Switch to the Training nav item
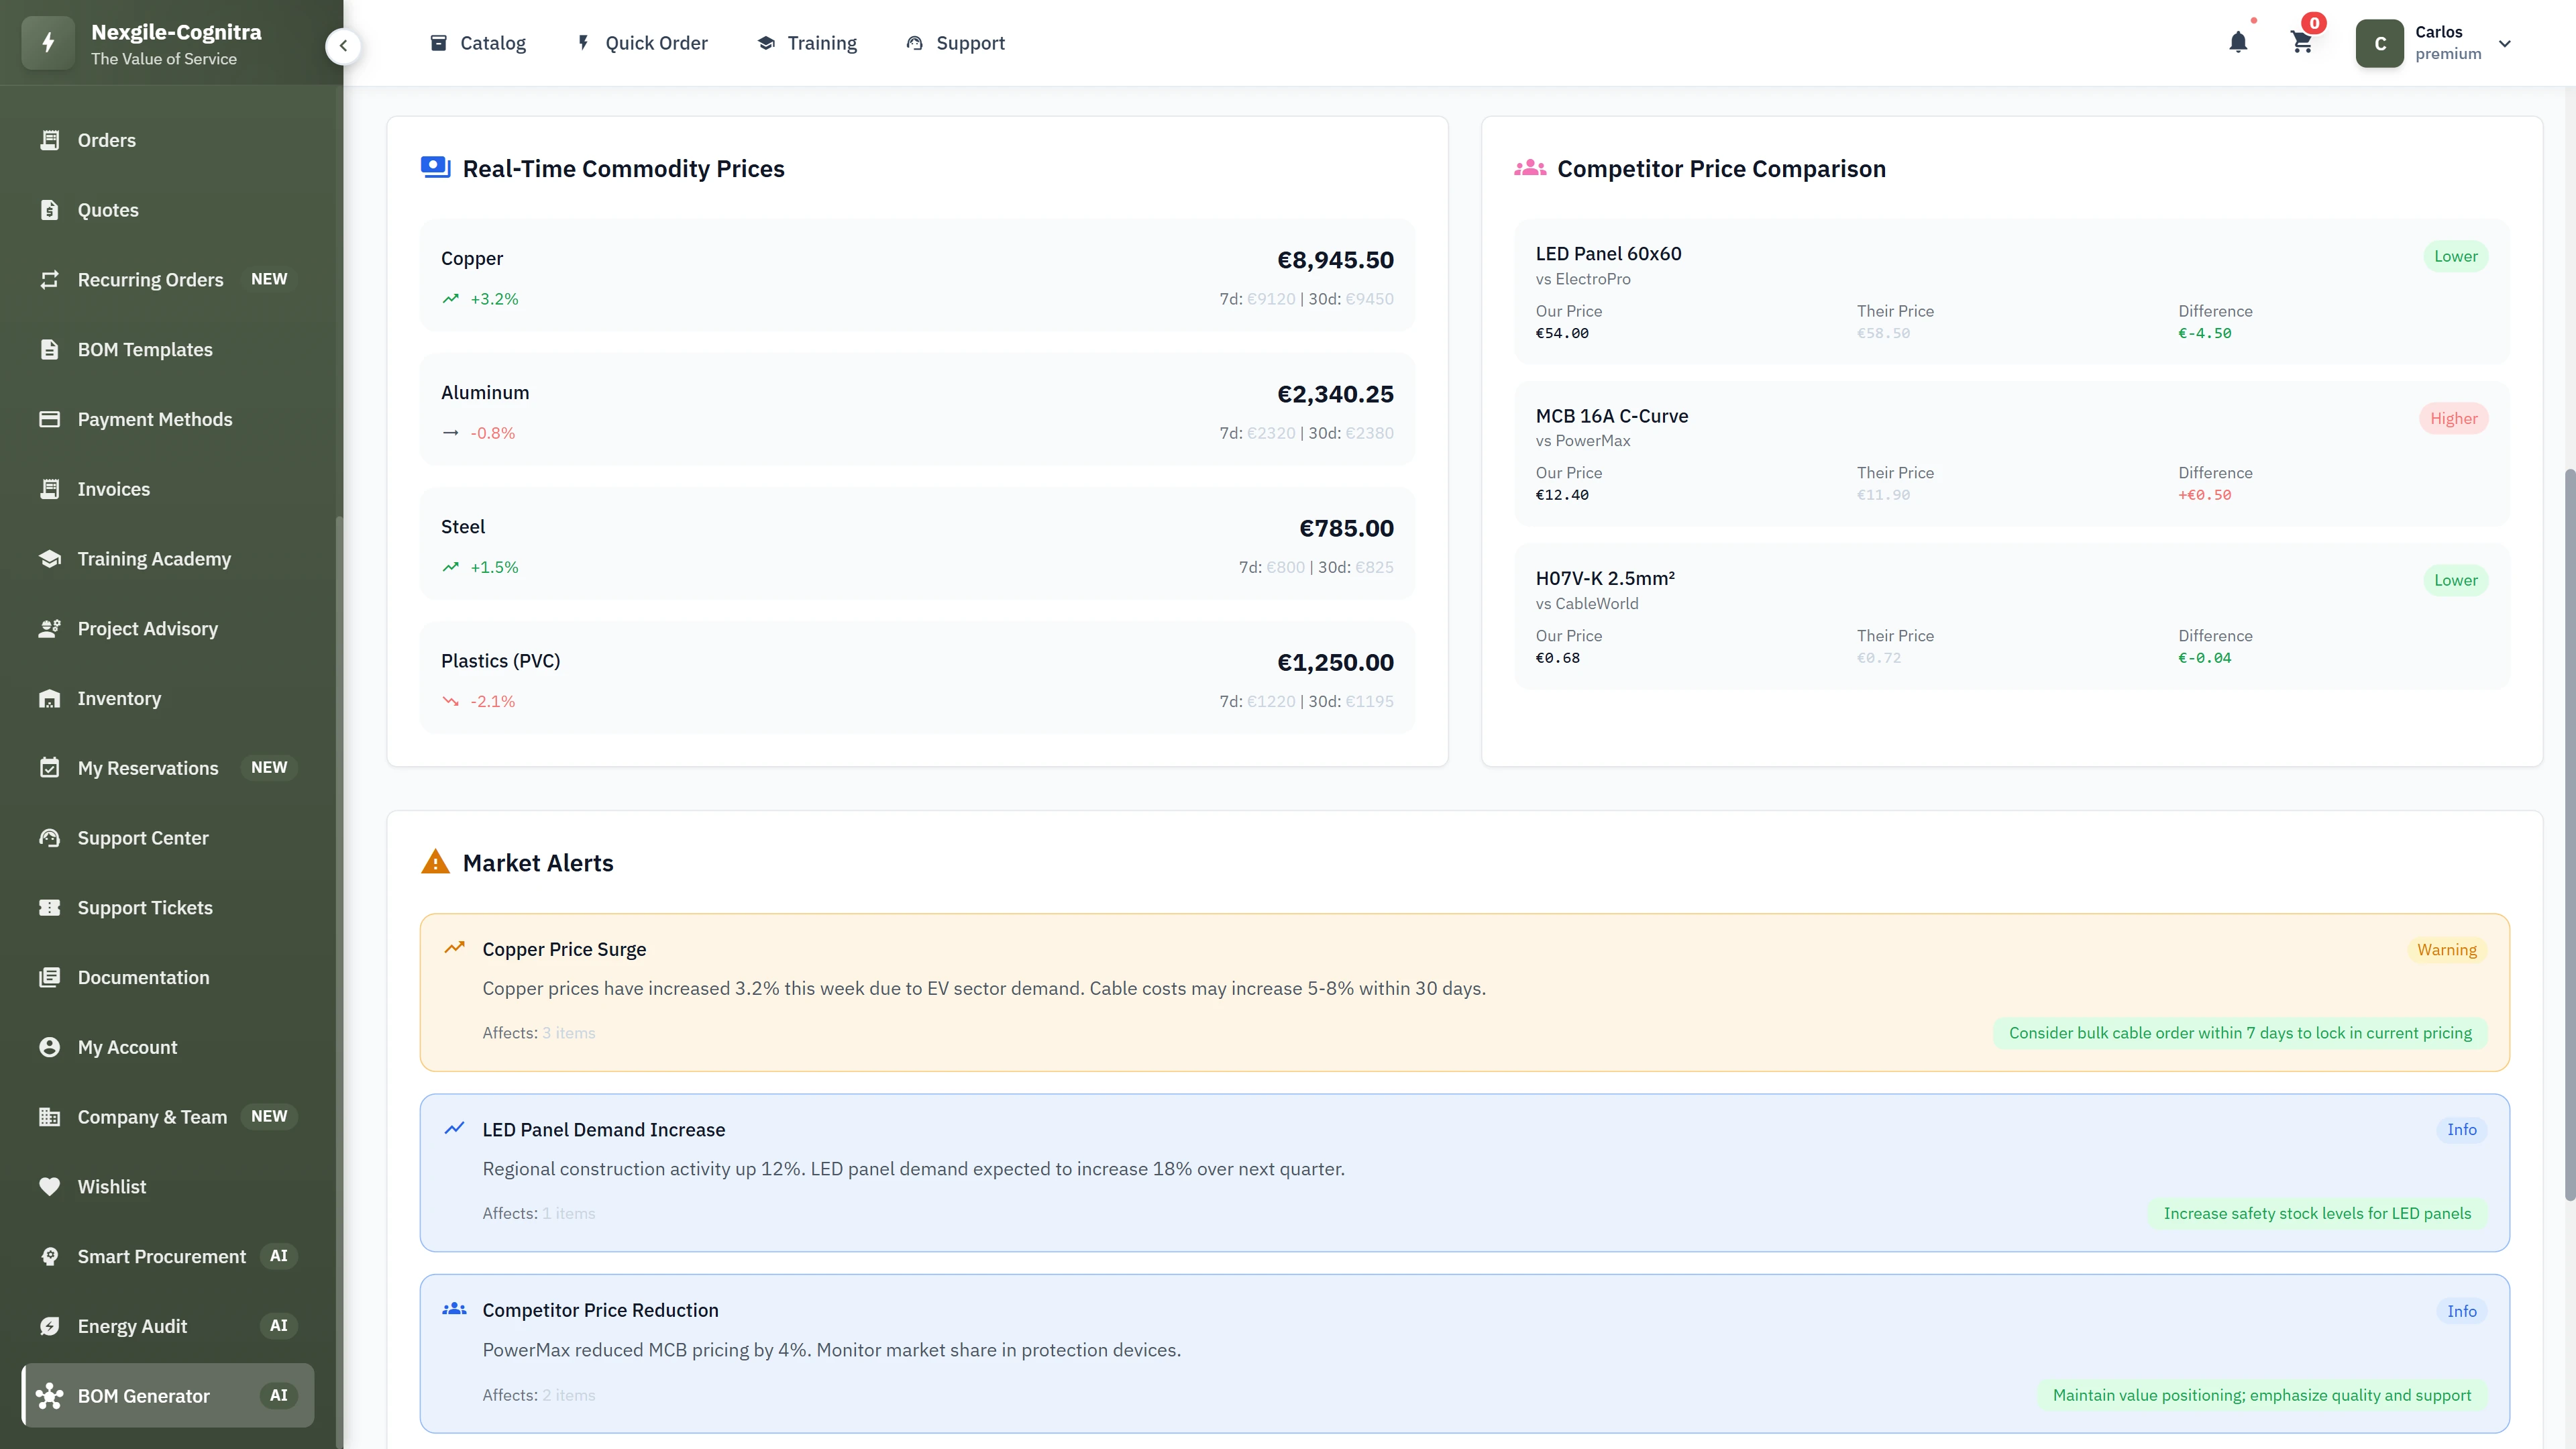Image resolution: width=2576 pixels, height=1449 pixels. (807, 42)
